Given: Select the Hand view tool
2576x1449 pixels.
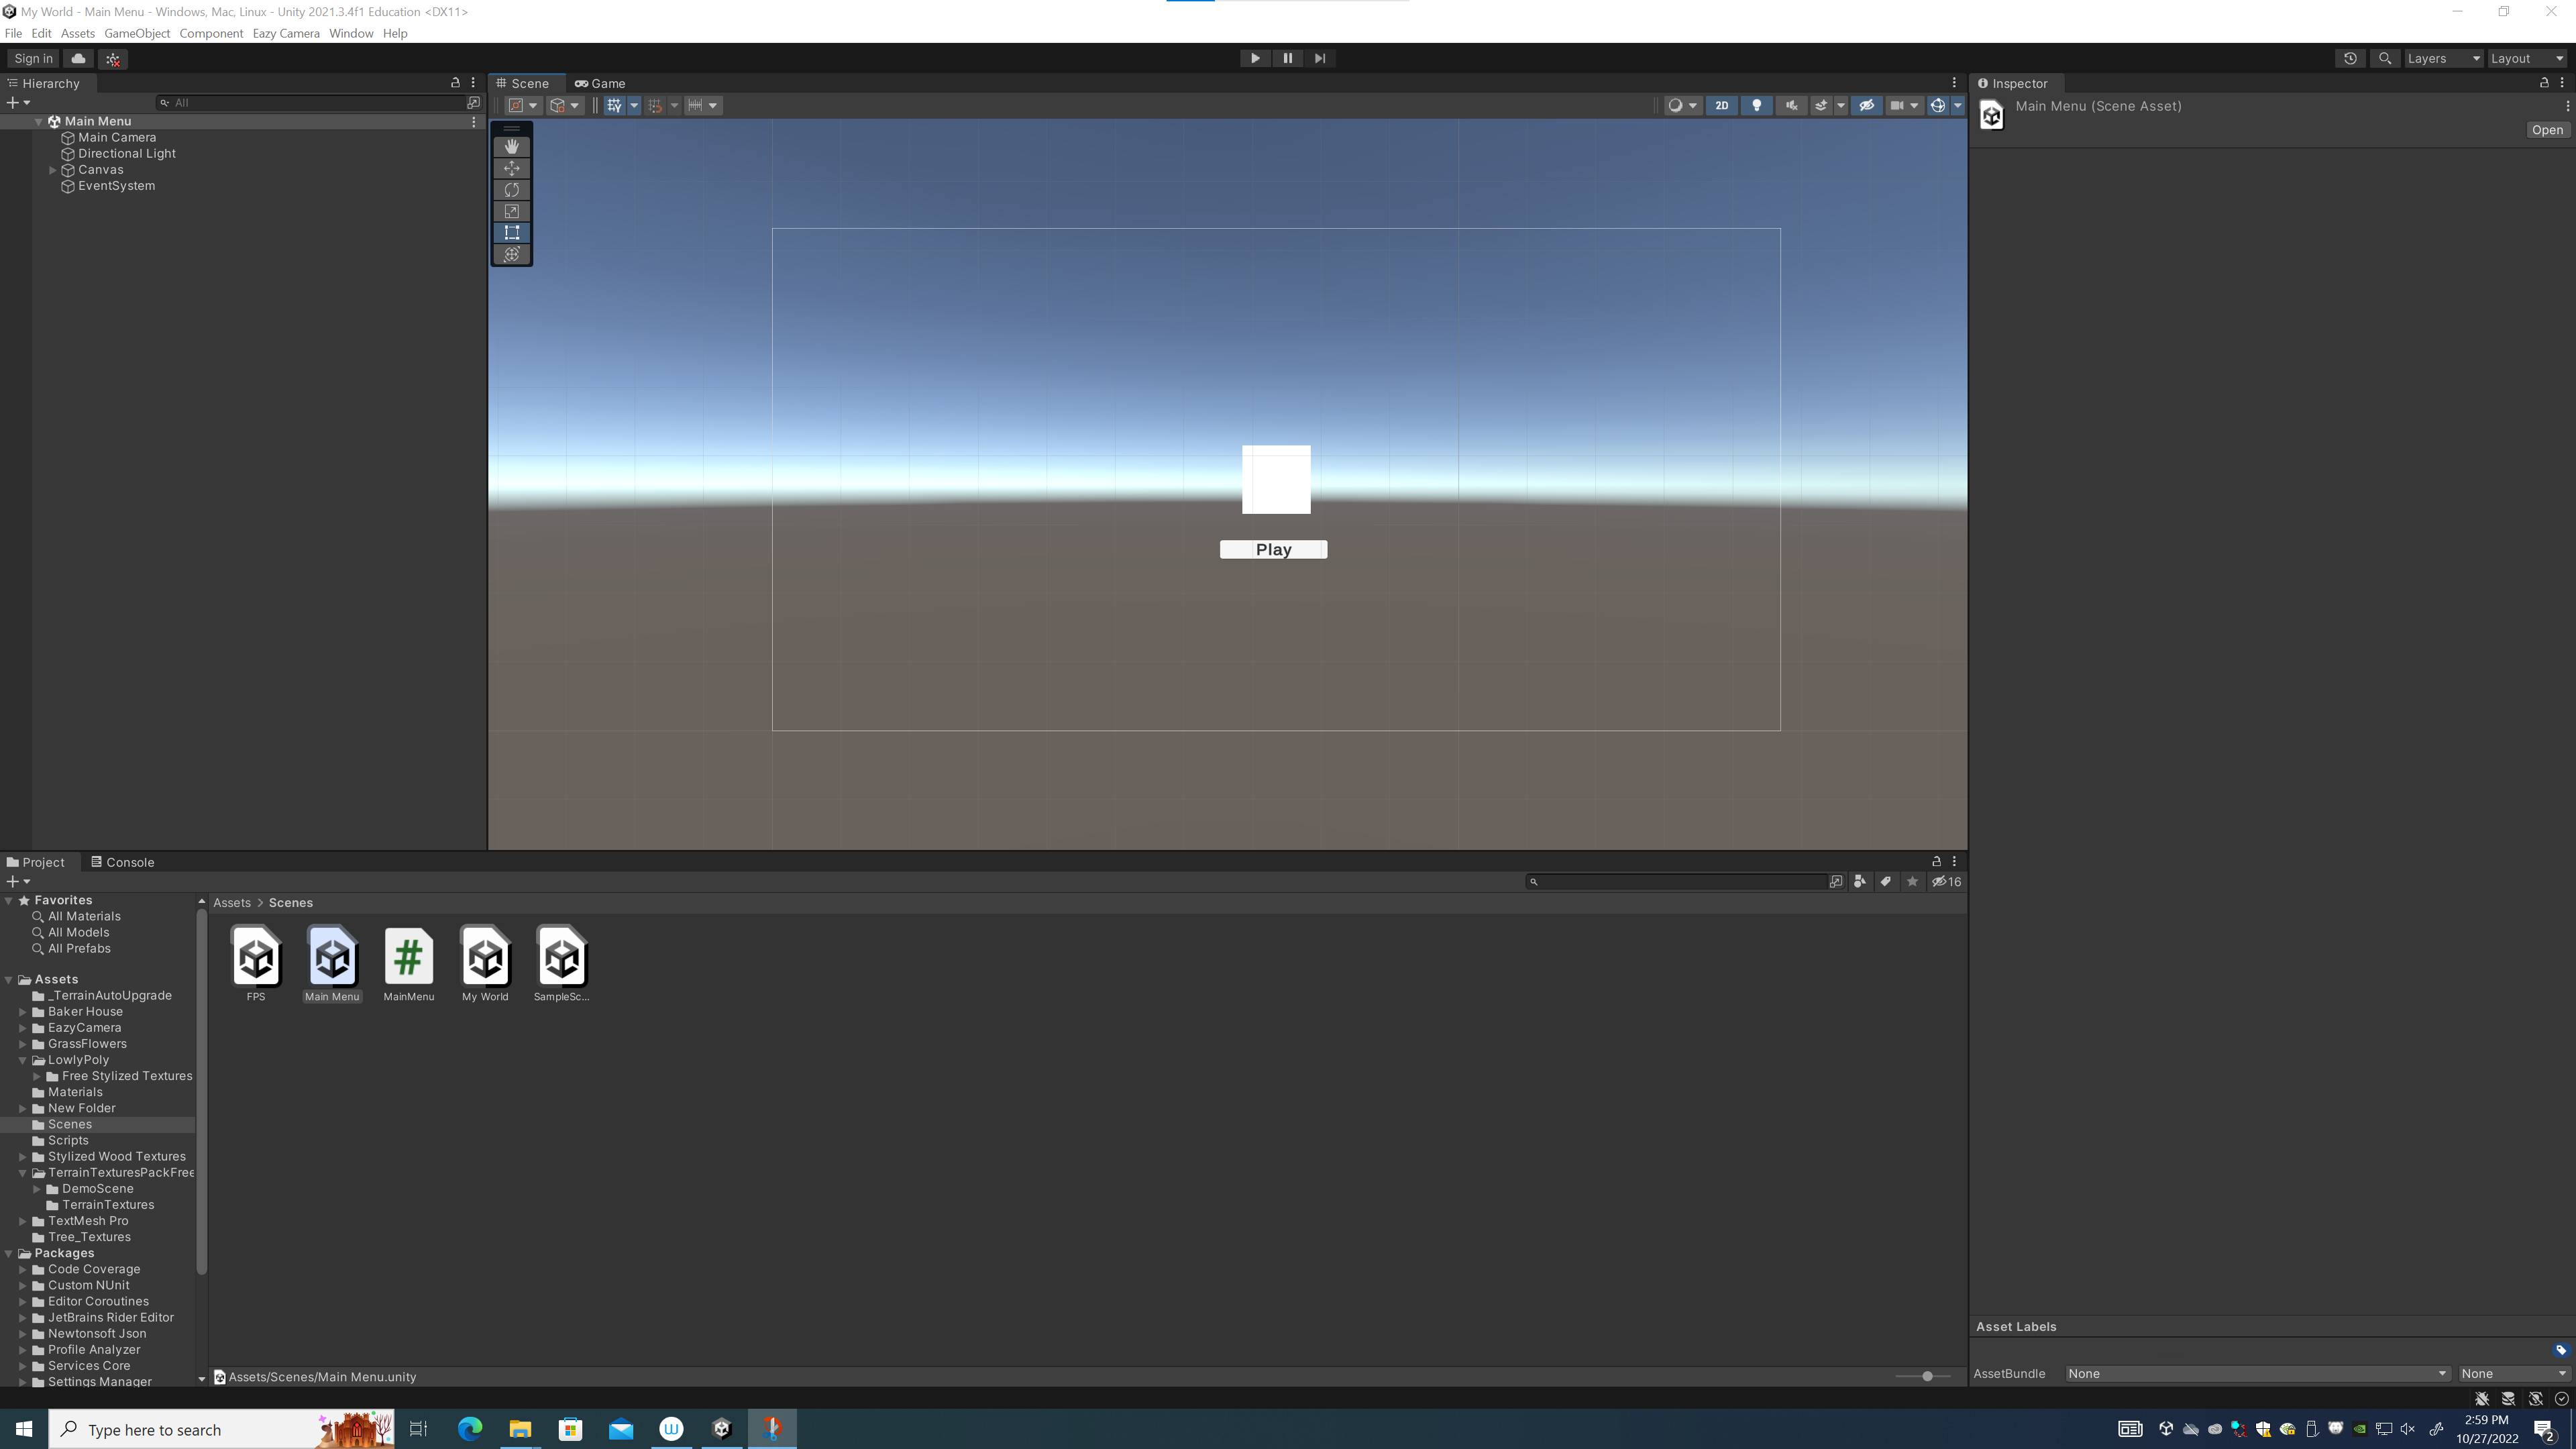Looking at the screenshot, I should coord(511,146).
